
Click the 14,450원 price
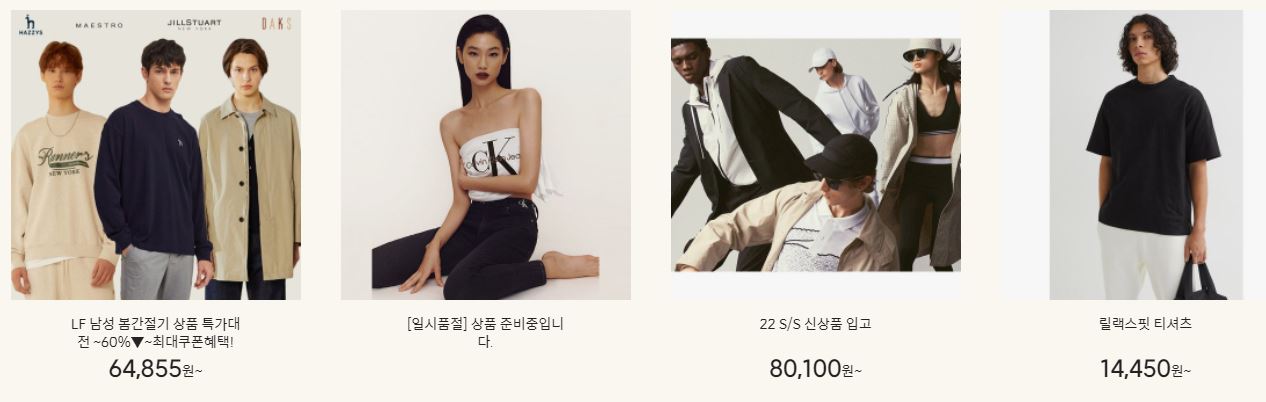(x=1145, y=369)
